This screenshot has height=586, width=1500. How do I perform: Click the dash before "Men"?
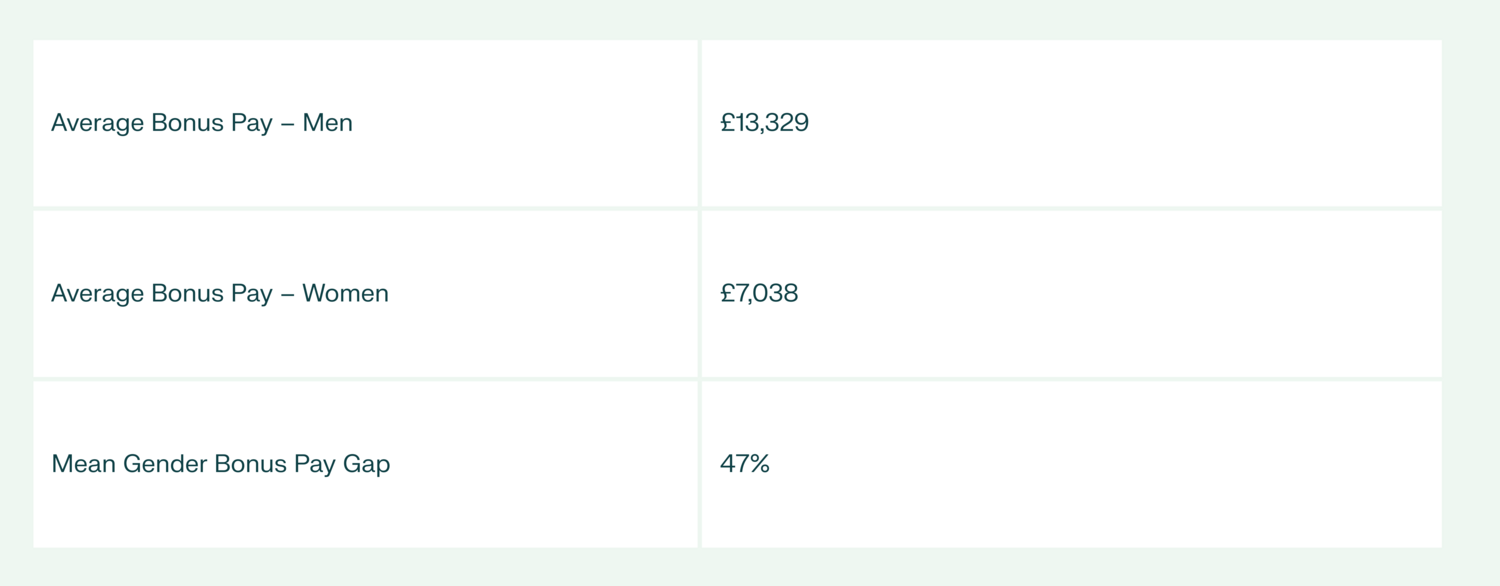(x=287, y=124)
